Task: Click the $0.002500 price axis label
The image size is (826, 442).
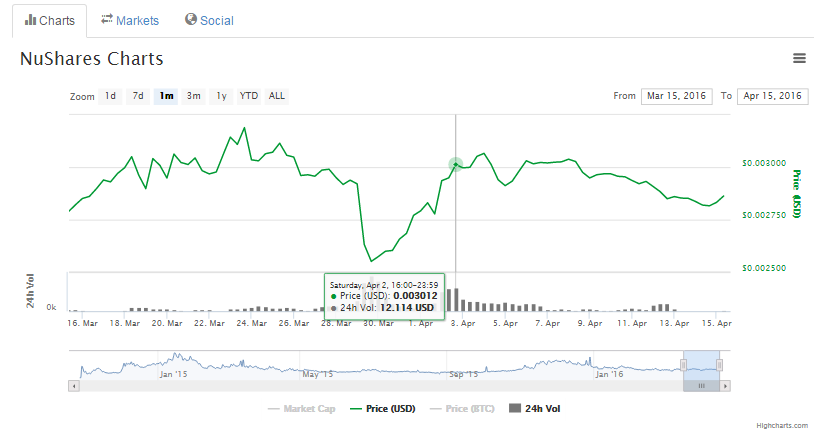Action: (x=764, y=268)
